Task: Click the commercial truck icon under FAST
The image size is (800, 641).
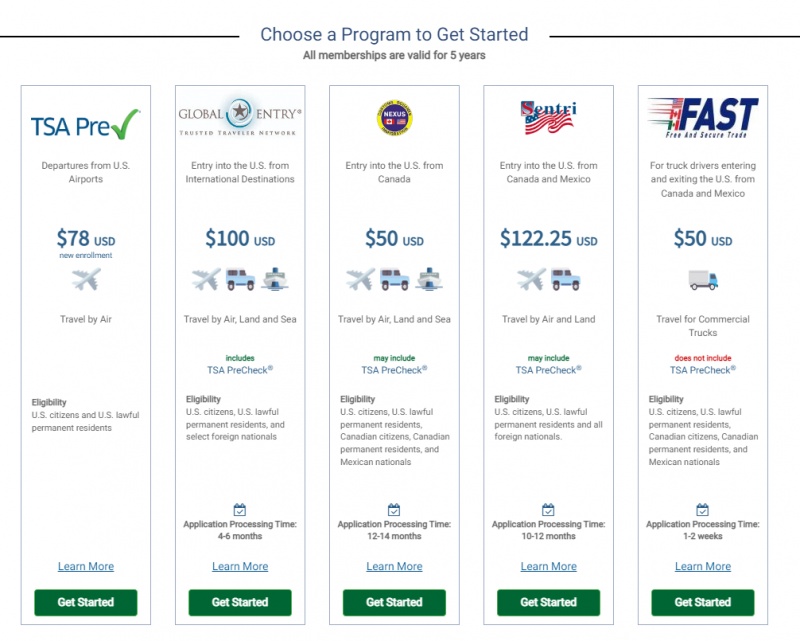Action: pyautogui.click(x=703, y=280)
